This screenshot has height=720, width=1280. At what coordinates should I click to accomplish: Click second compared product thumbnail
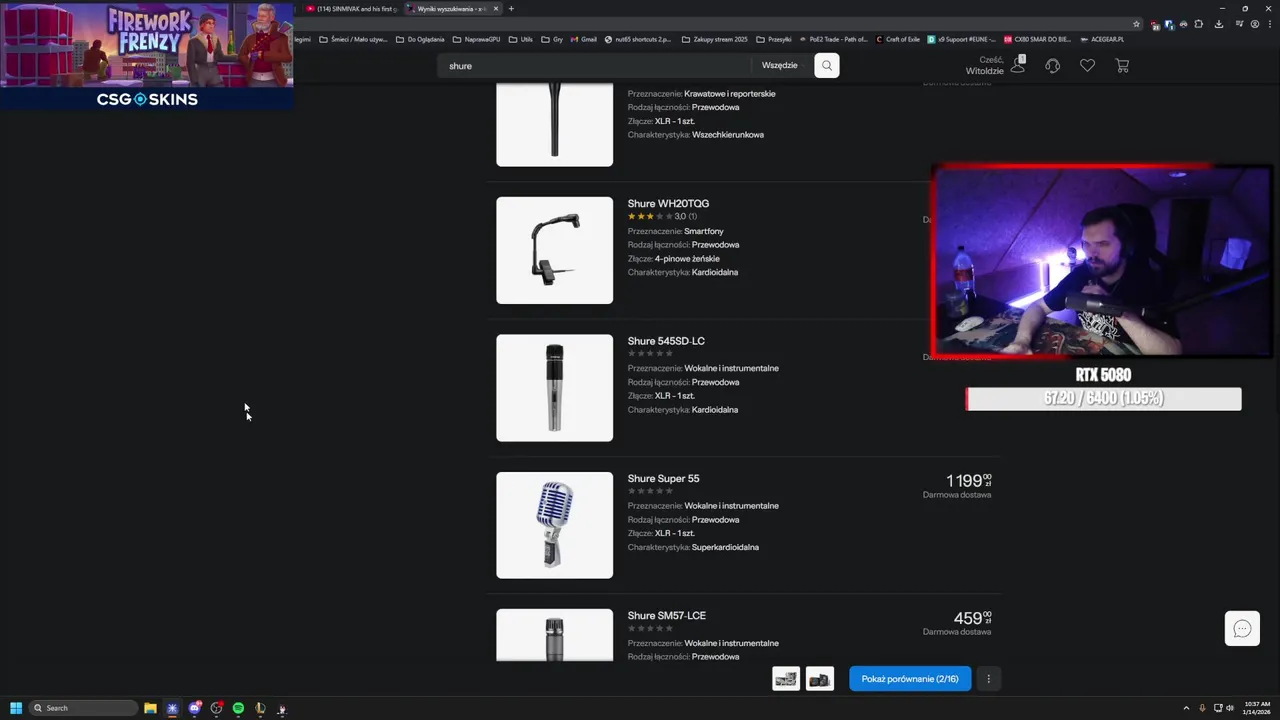820,679
